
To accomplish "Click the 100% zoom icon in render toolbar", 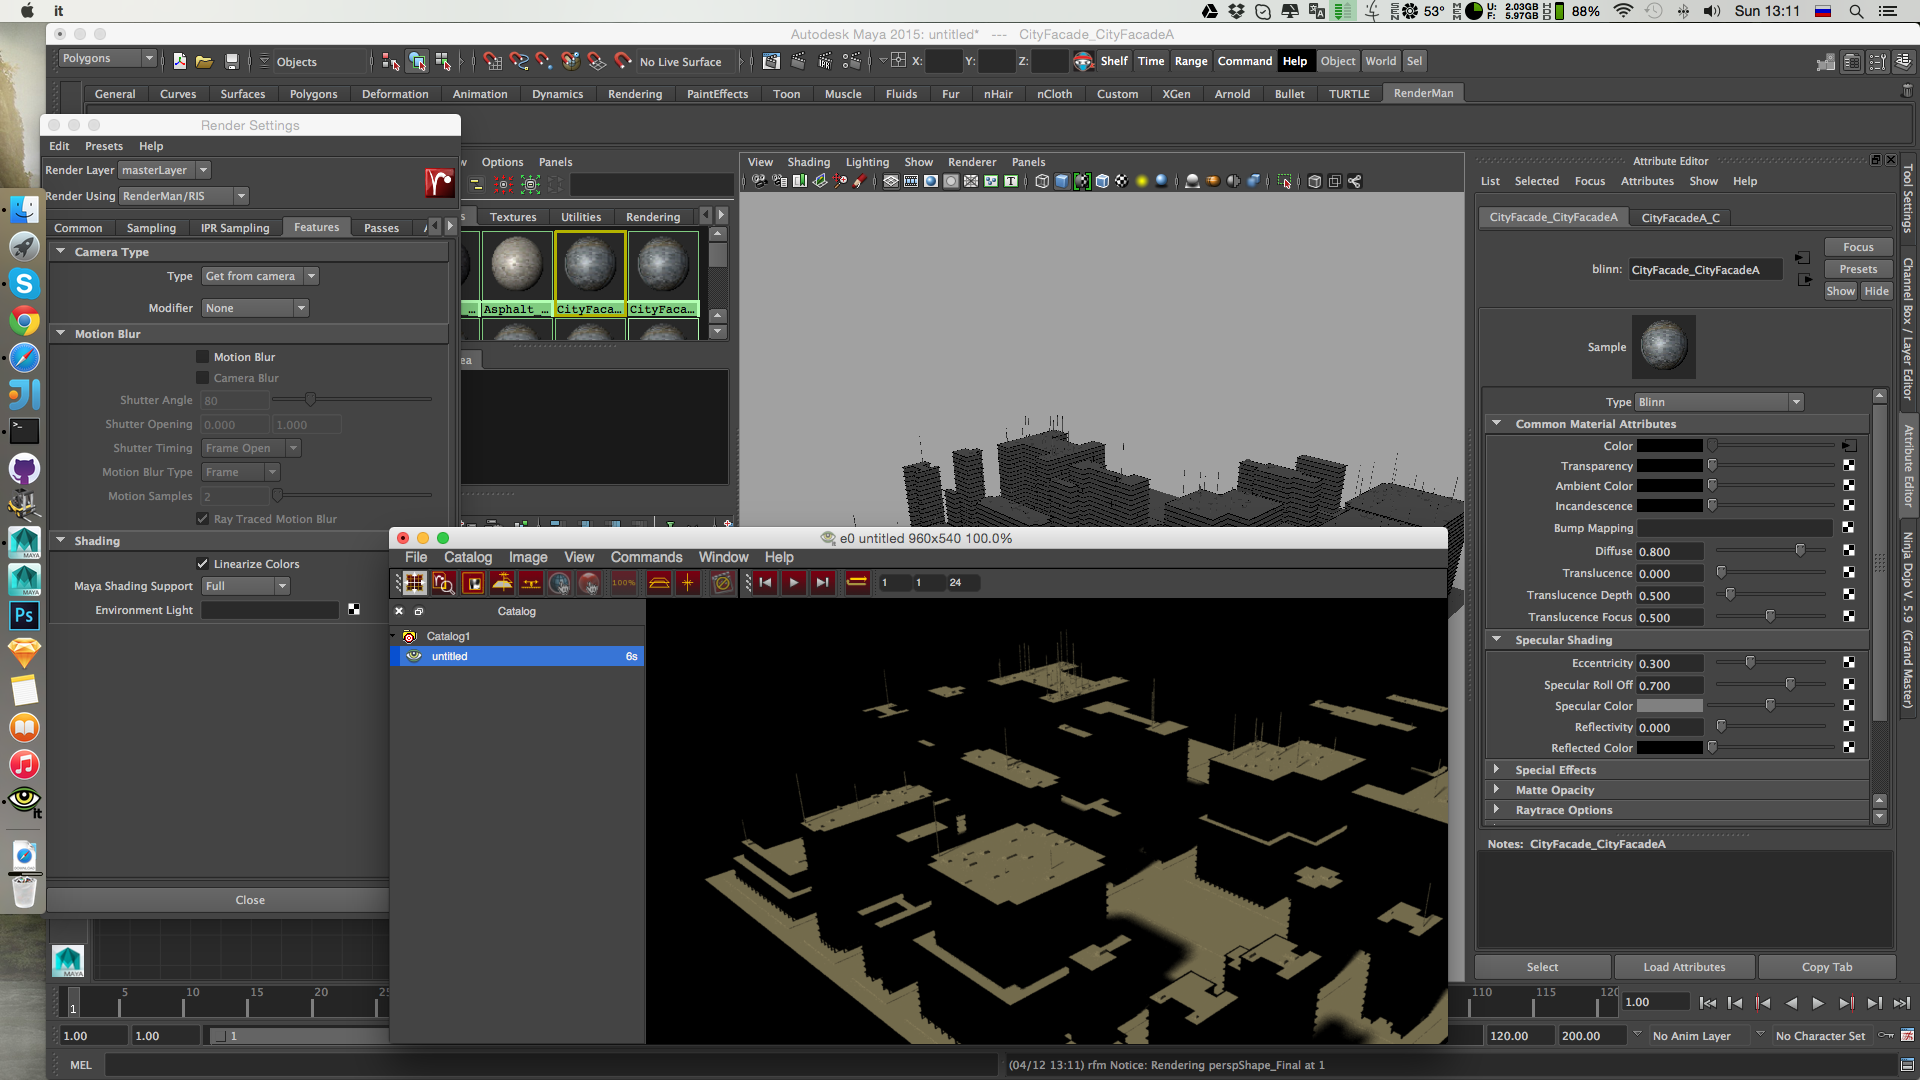I will tap(623, 583).
